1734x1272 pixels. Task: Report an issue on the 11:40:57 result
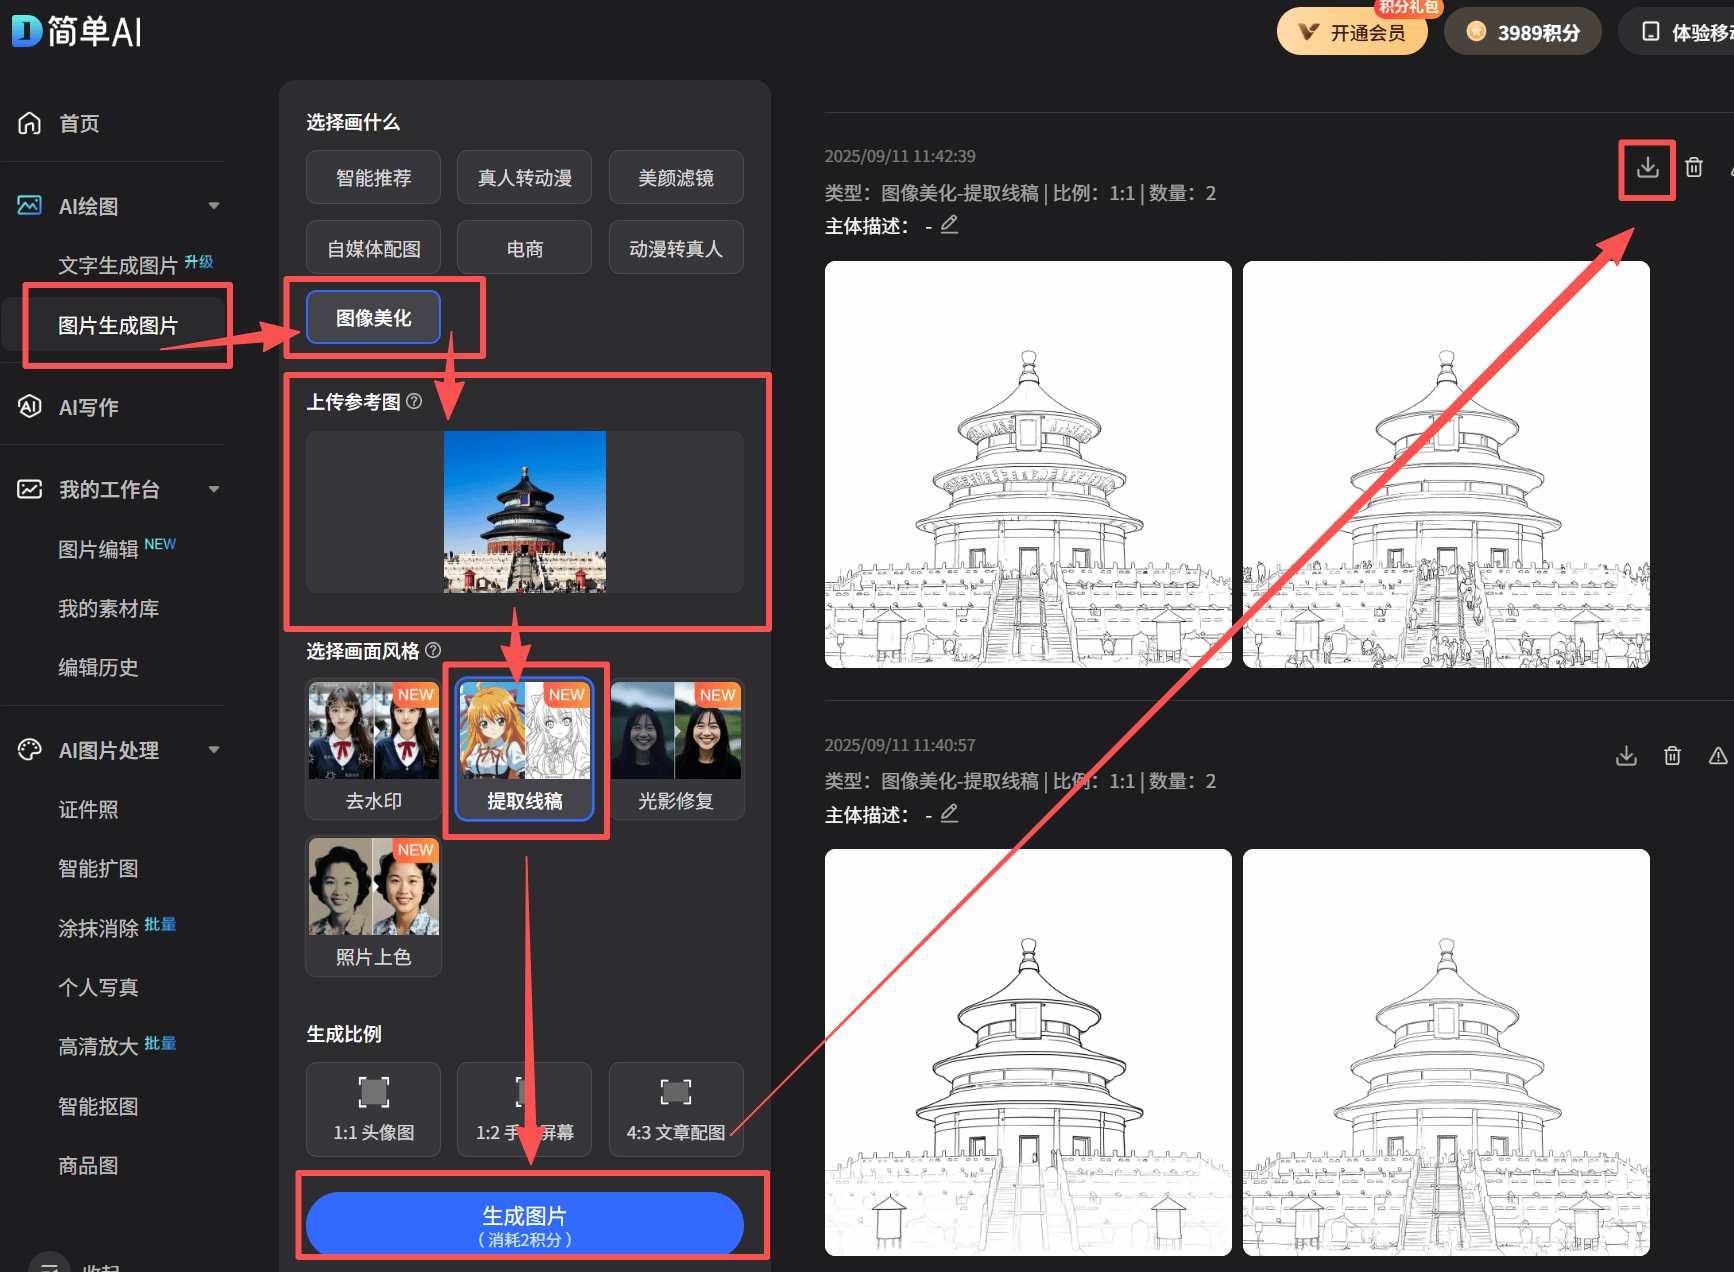(1719, 756)
